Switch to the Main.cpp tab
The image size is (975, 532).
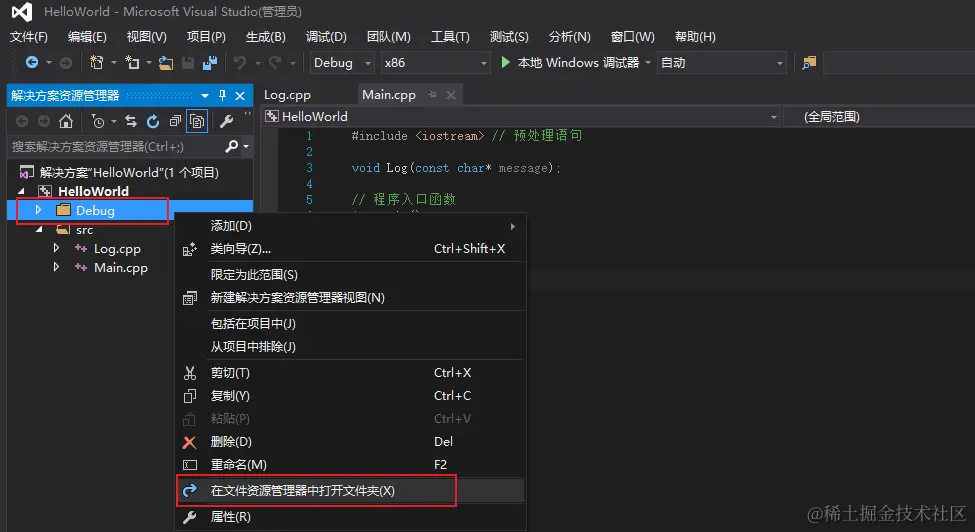(389, 94)
